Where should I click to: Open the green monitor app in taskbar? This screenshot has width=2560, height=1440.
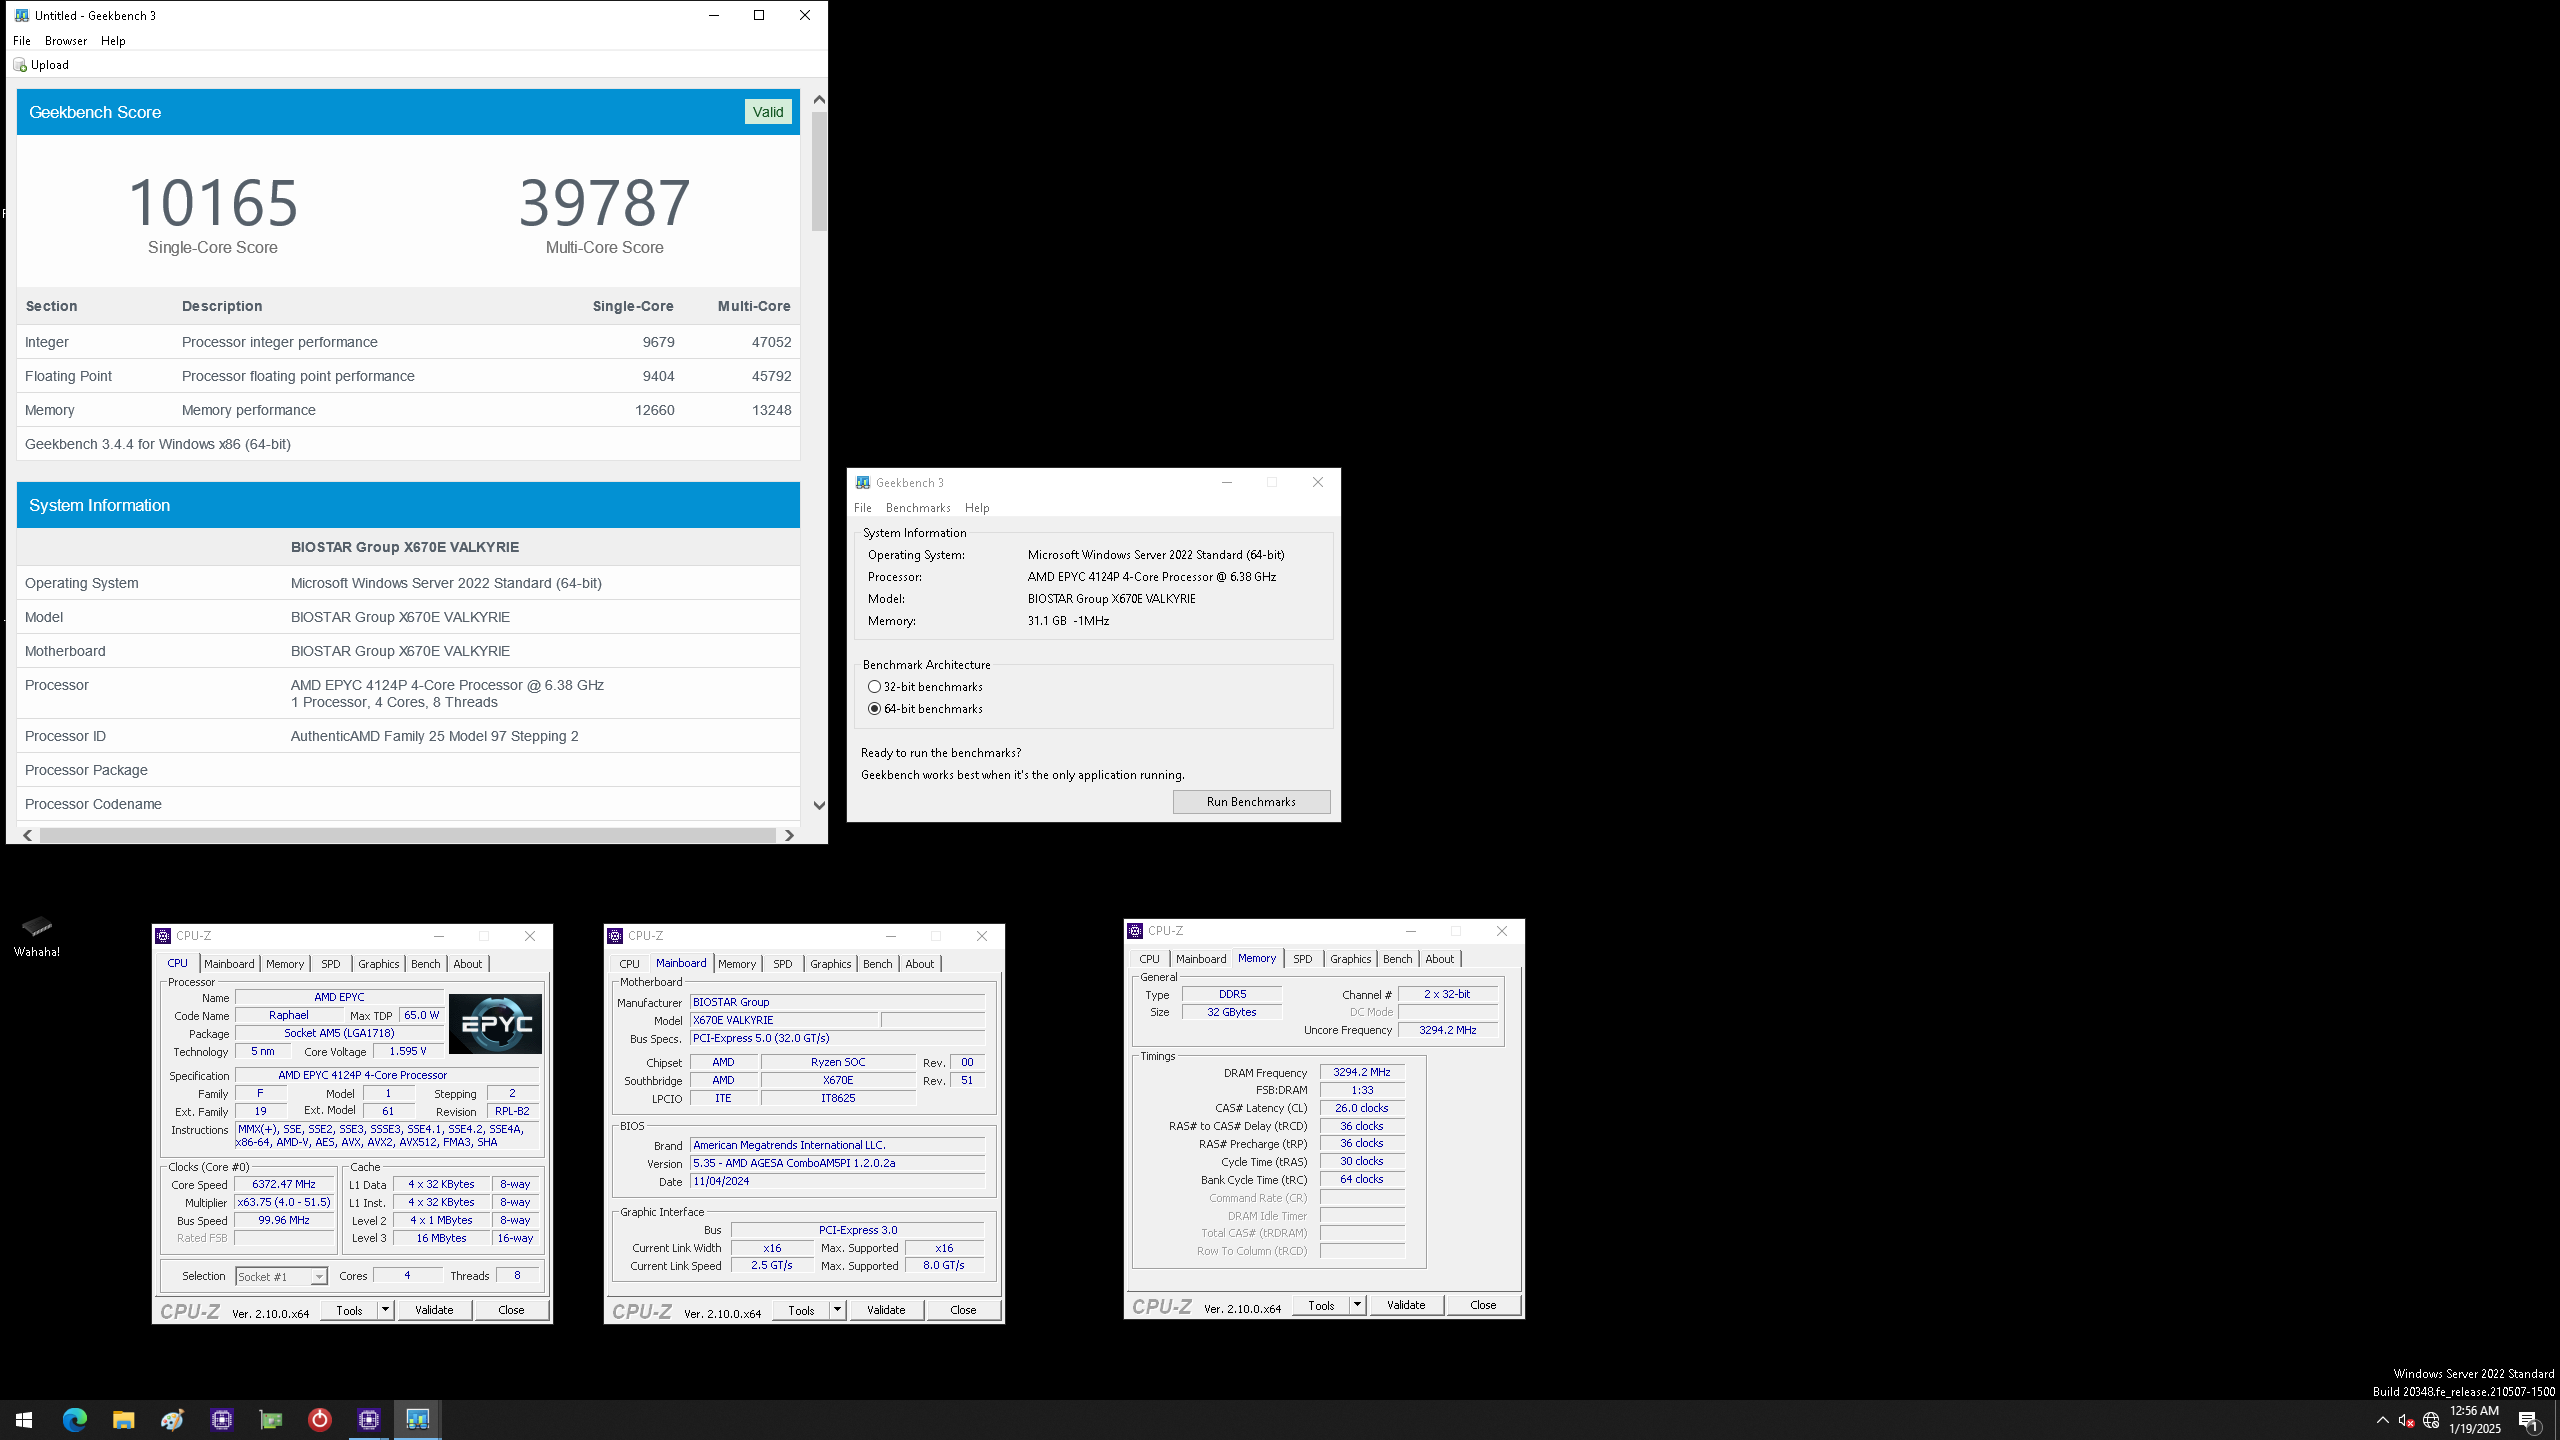[x=271, y=1420]
